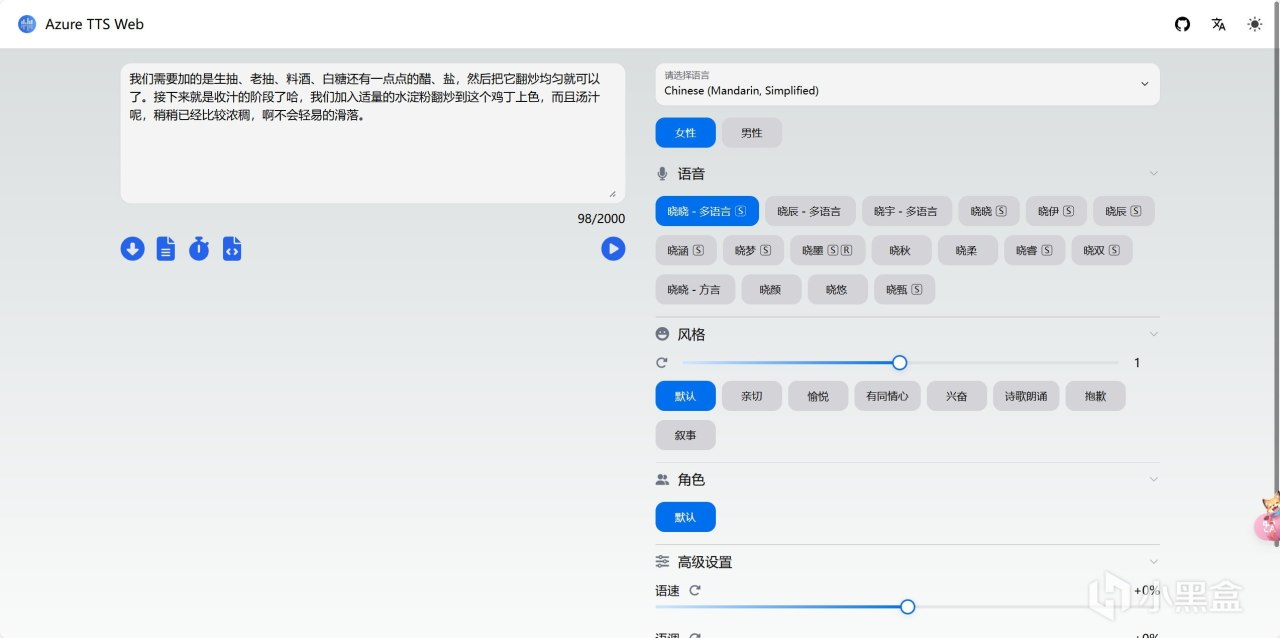This screenshot has width=1280, height=638.
Task: Click the code file SSML icon
Action: pyautogui.click(x=232, y=249)
